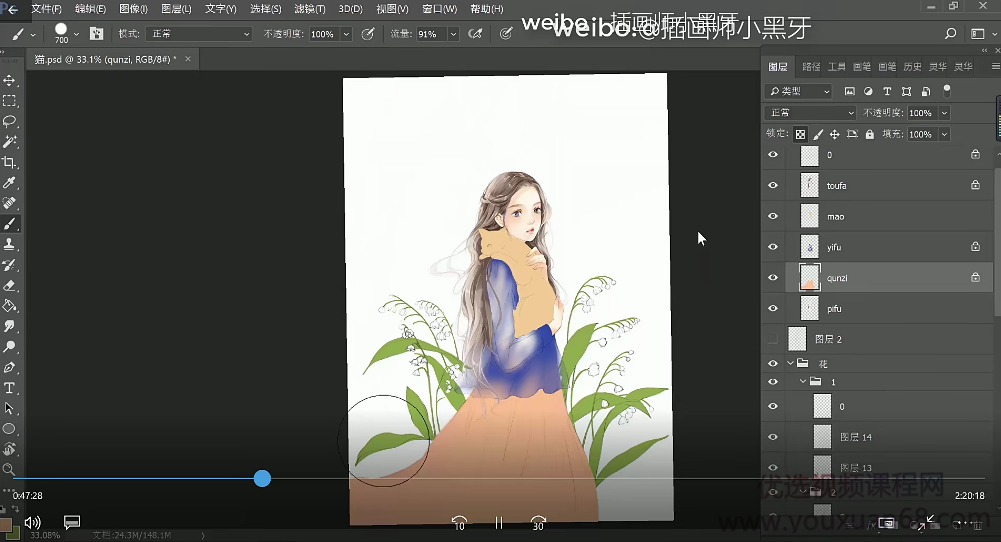The image size is (1001, 542).
Task: Choose the Eyedropper tool
Action: pos(10,183)
